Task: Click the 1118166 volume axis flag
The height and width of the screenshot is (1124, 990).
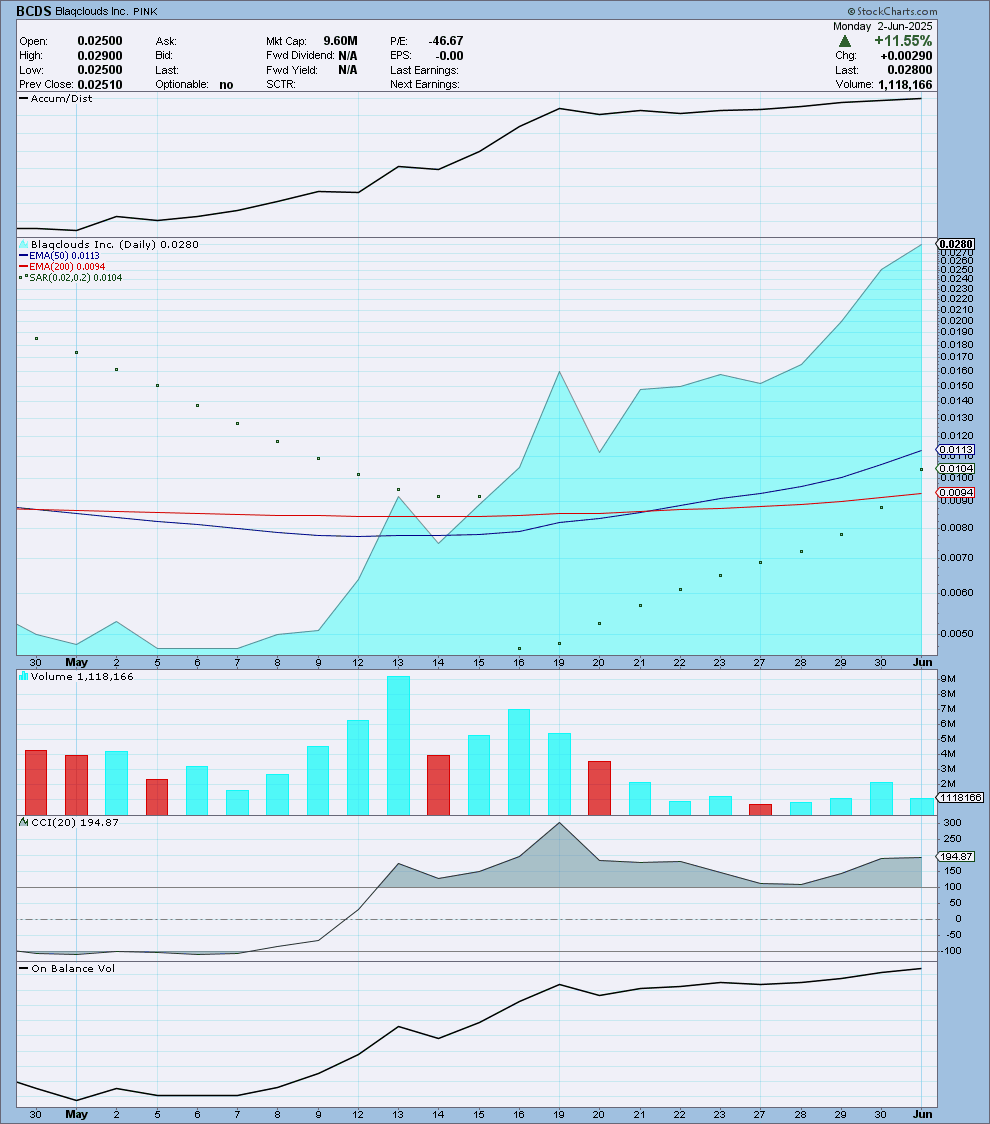Action: pos(960,798)
